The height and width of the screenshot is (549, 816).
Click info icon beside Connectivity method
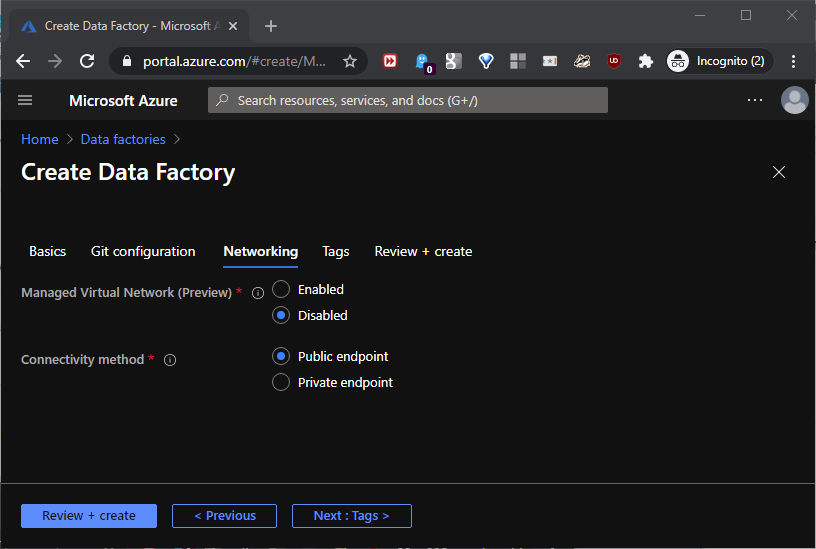point(170,360)
